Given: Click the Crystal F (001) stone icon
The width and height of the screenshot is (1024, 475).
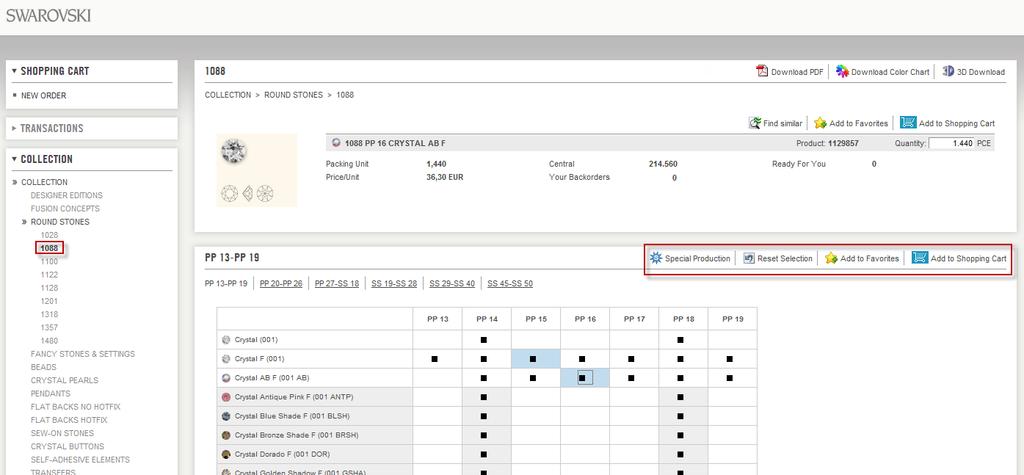Looking at the screenshot, I should tap(226, 359).
